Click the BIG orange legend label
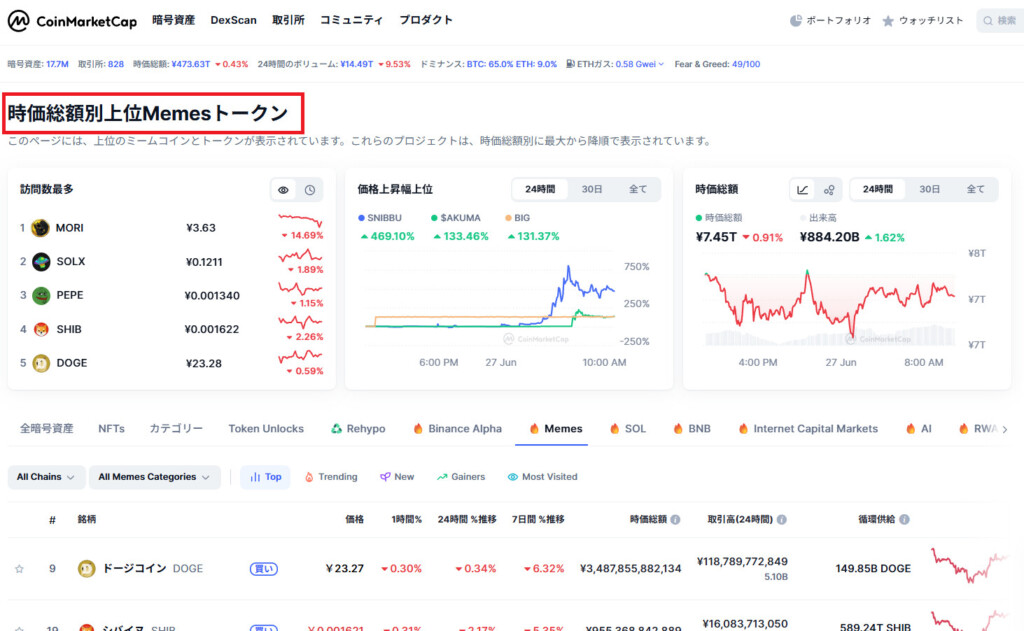1024x631 pixels. click(517, 218)
